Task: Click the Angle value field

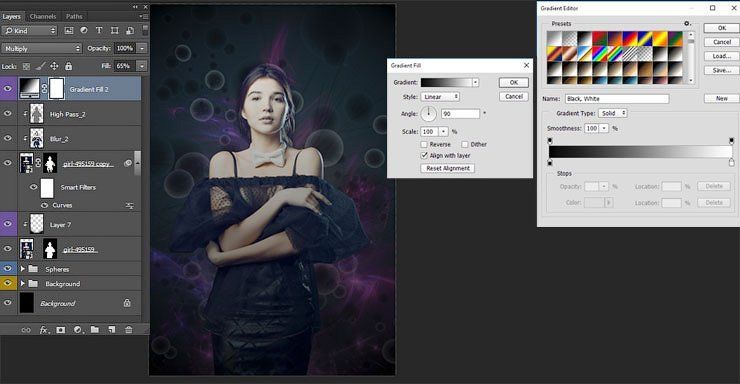Action: pyautogui.click(x=460, y=114)
